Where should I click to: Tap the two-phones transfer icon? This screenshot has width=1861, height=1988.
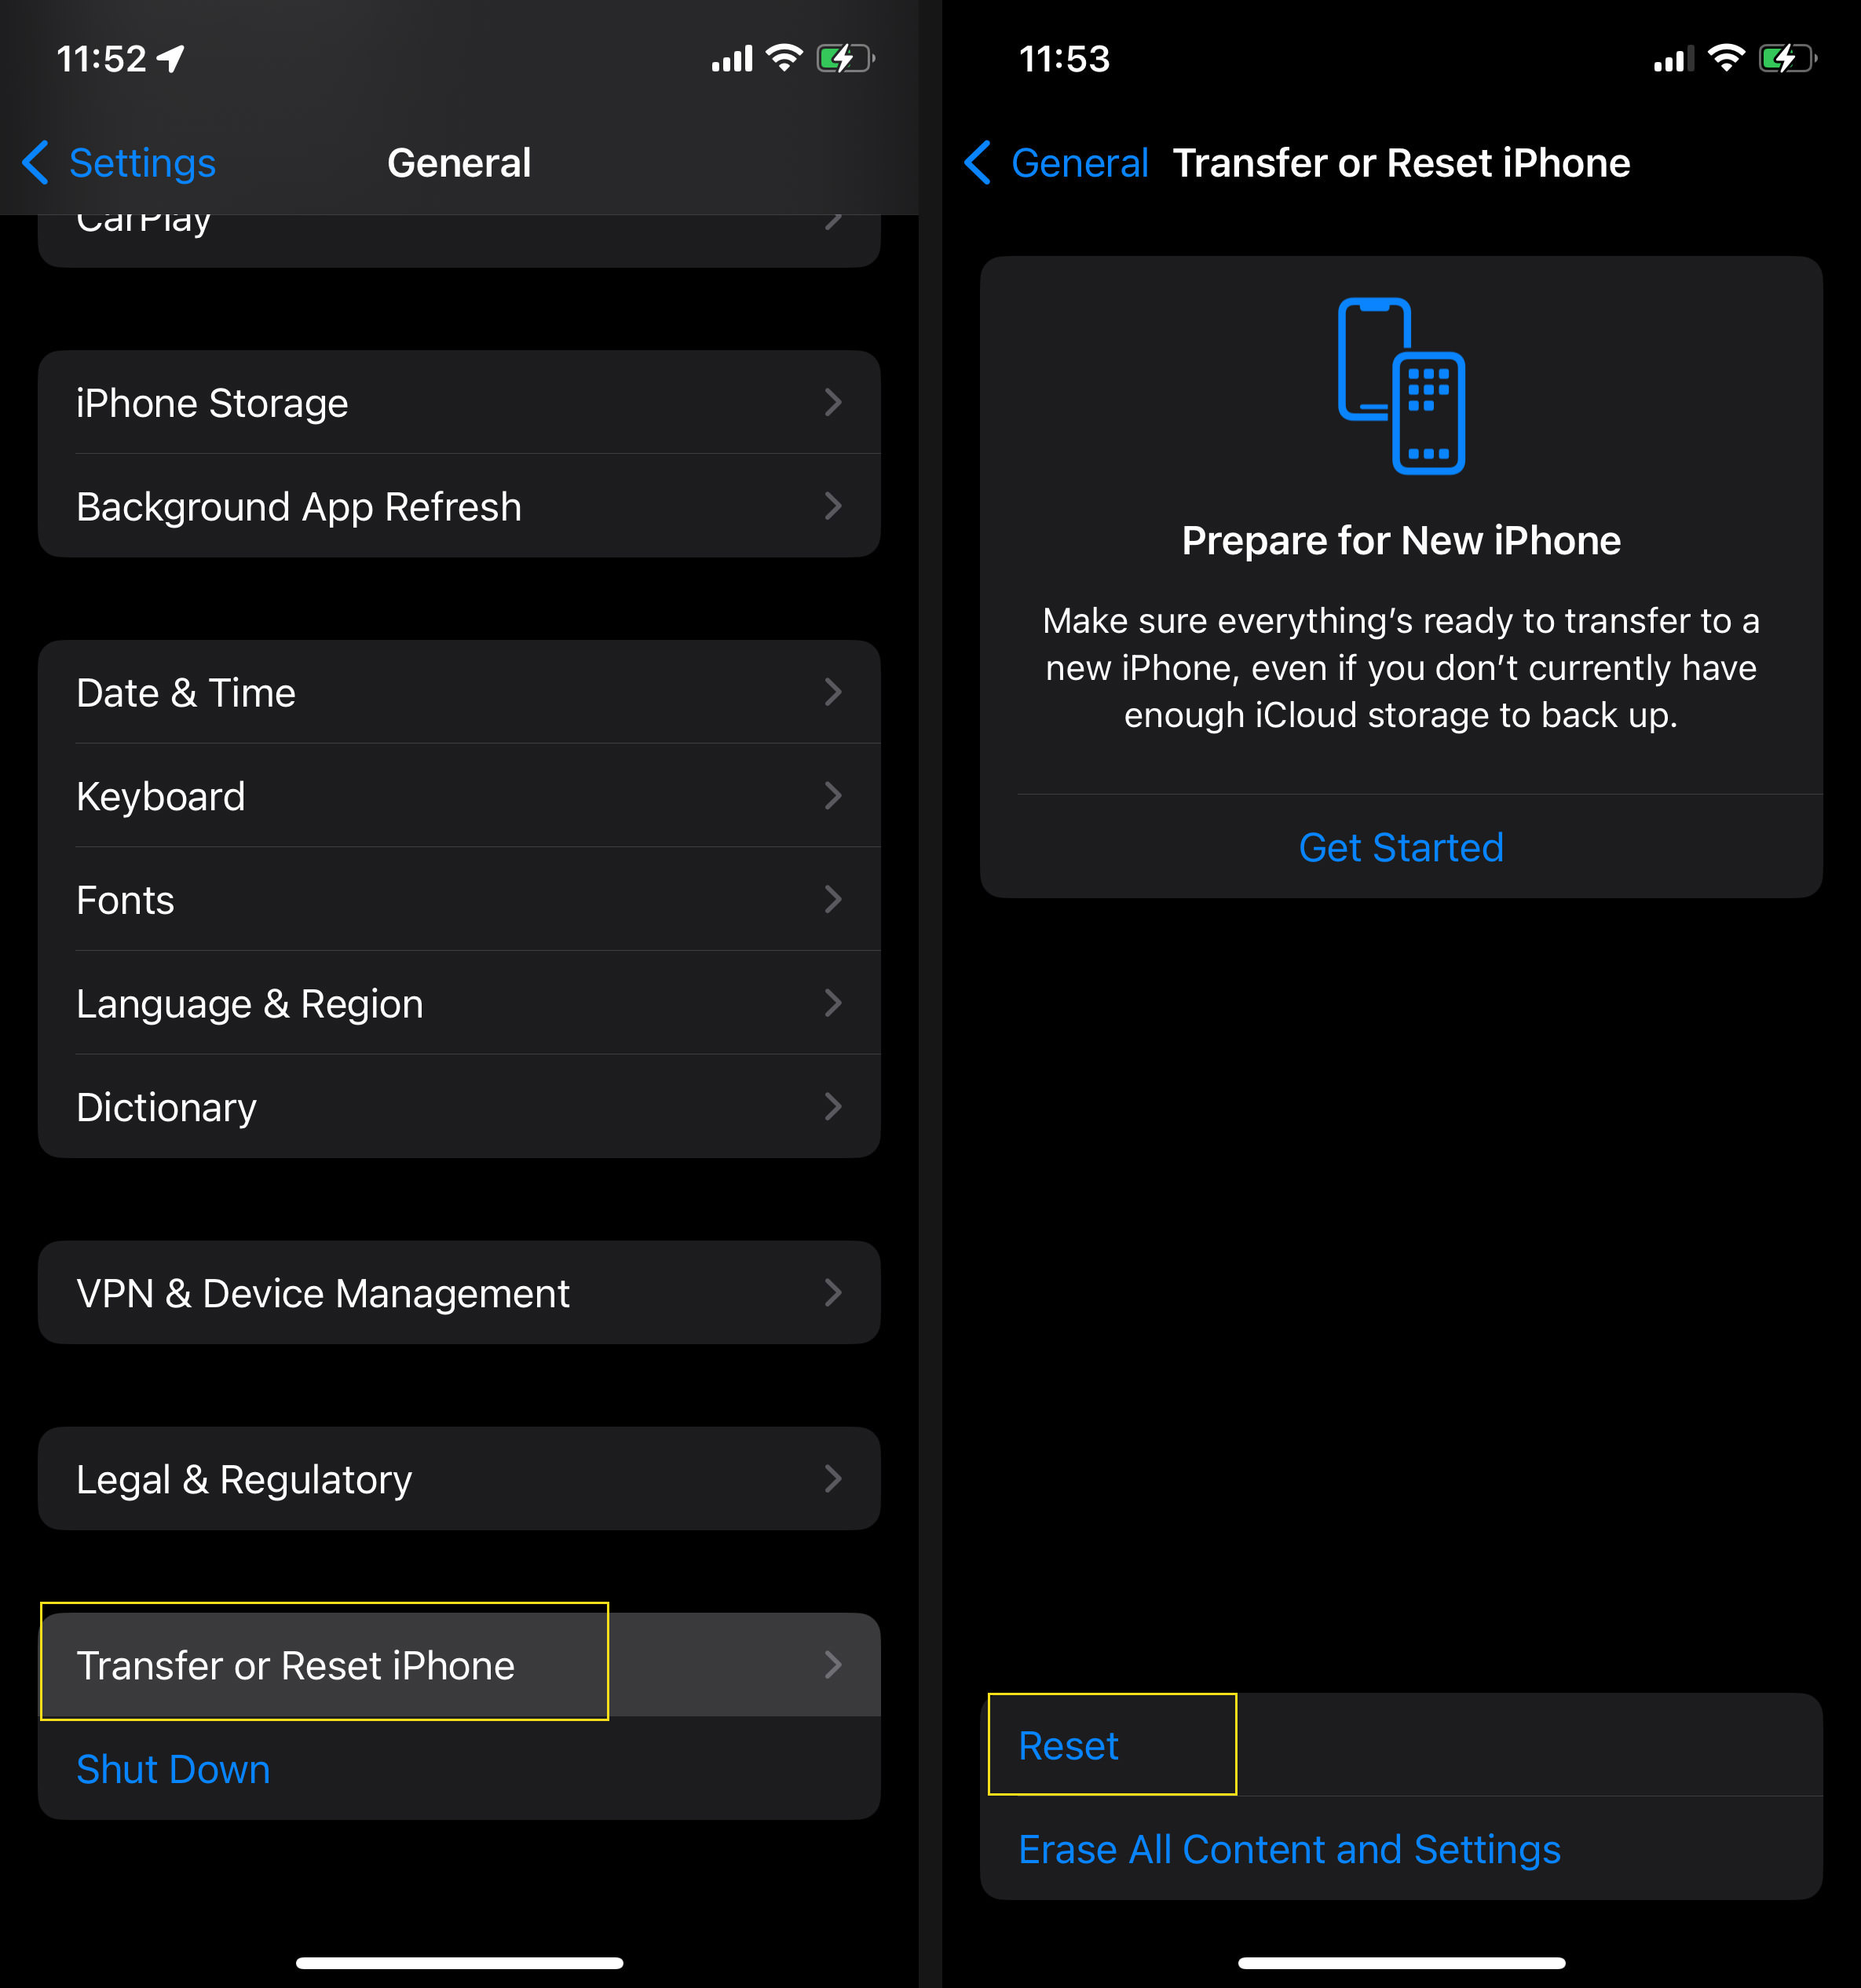(x=1401, y=386)
